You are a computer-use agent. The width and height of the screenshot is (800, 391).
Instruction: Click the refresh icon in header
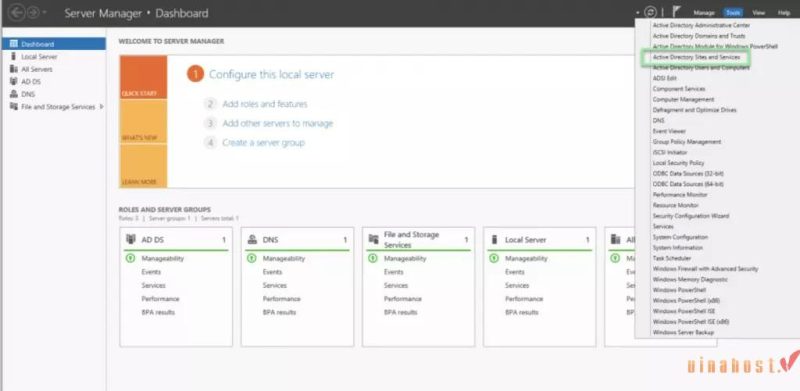tap(650, 12)
